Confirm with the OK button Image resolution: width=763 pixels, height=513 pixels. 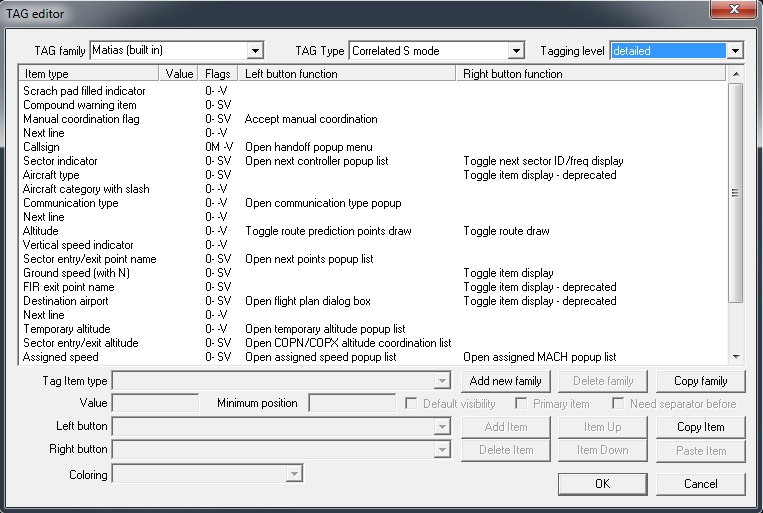pos(601,484)
